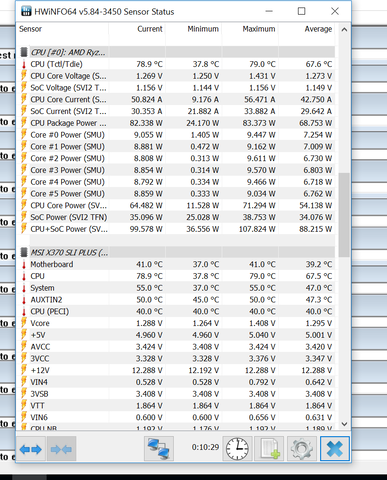Select the CPU+SoC Power row label
The width and height of the screenshot is (387, 480).
[x=69, y=229]
